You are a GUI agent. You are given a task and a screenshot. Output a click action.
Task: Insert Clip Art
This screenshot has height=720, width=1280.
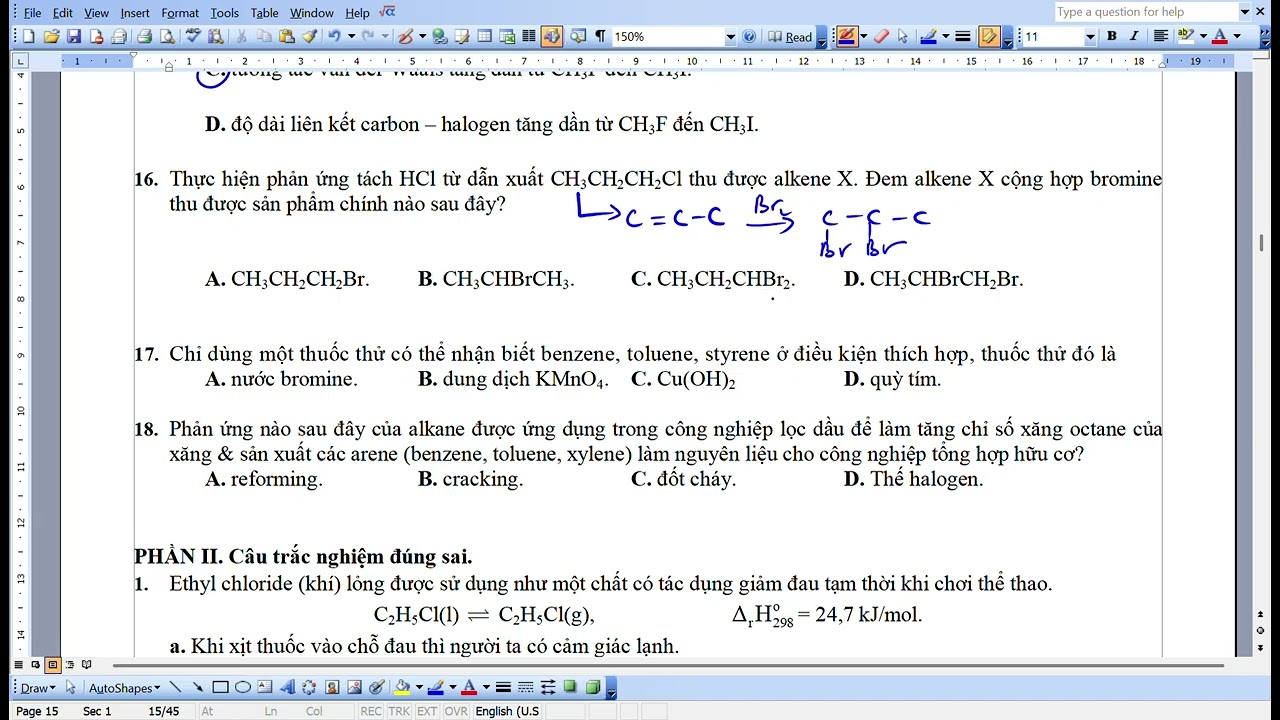(x=332, y=688)
